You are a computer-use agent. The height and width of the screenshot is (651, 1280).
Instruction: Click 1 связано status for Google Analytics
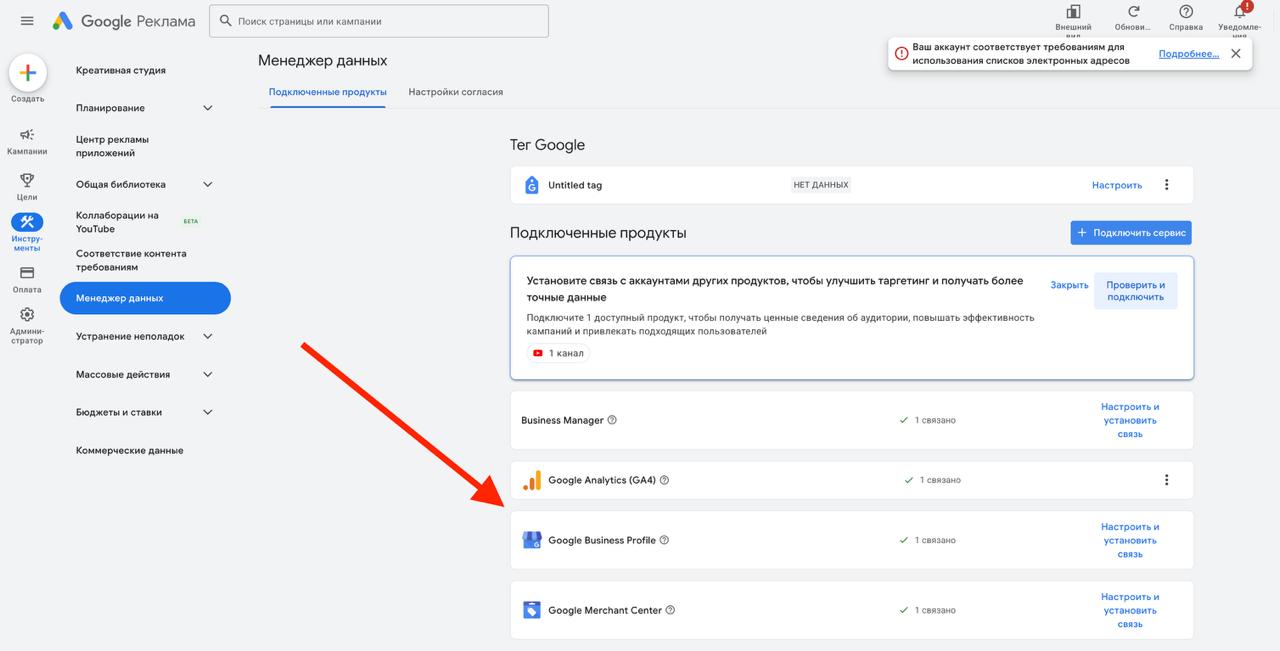932,480
